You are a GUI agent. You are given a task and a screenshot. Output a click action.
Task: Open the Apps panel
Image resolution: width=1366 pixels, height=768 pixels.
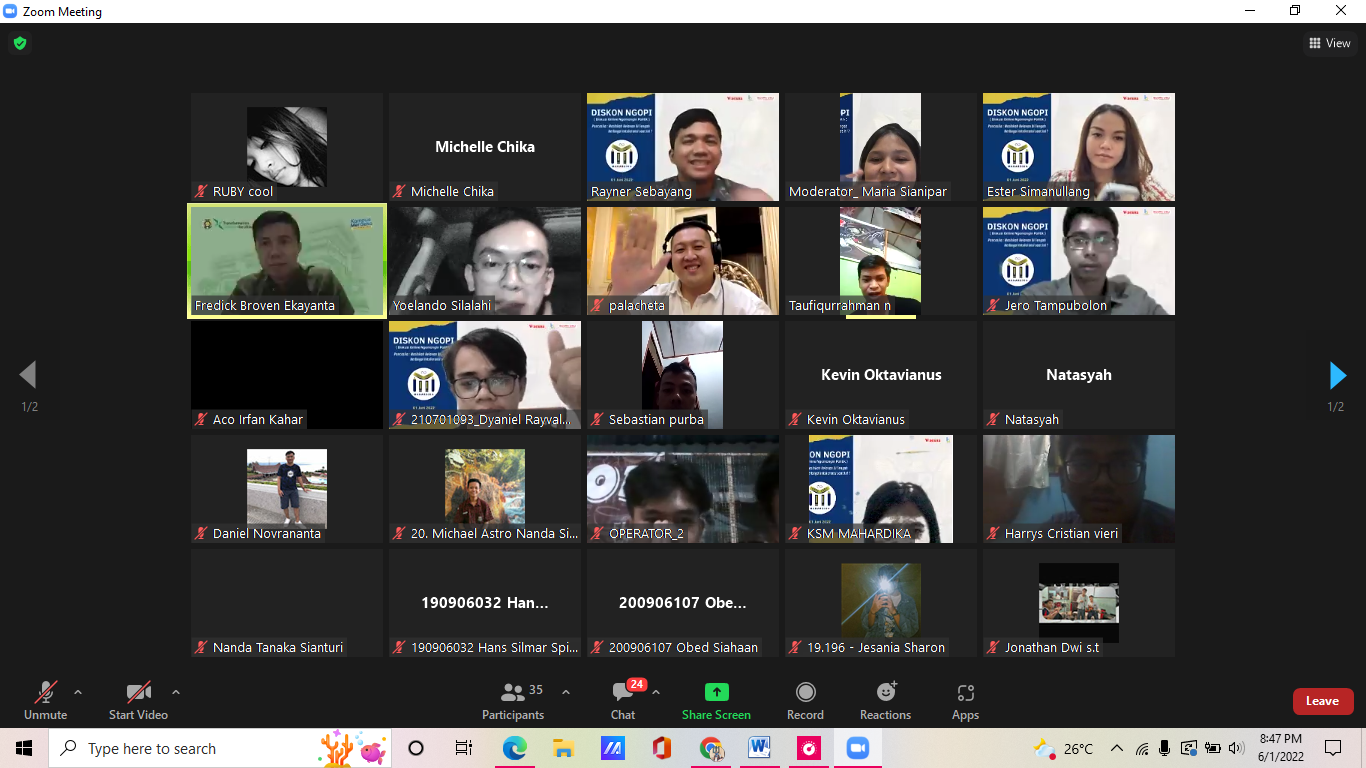coord(965,692)
